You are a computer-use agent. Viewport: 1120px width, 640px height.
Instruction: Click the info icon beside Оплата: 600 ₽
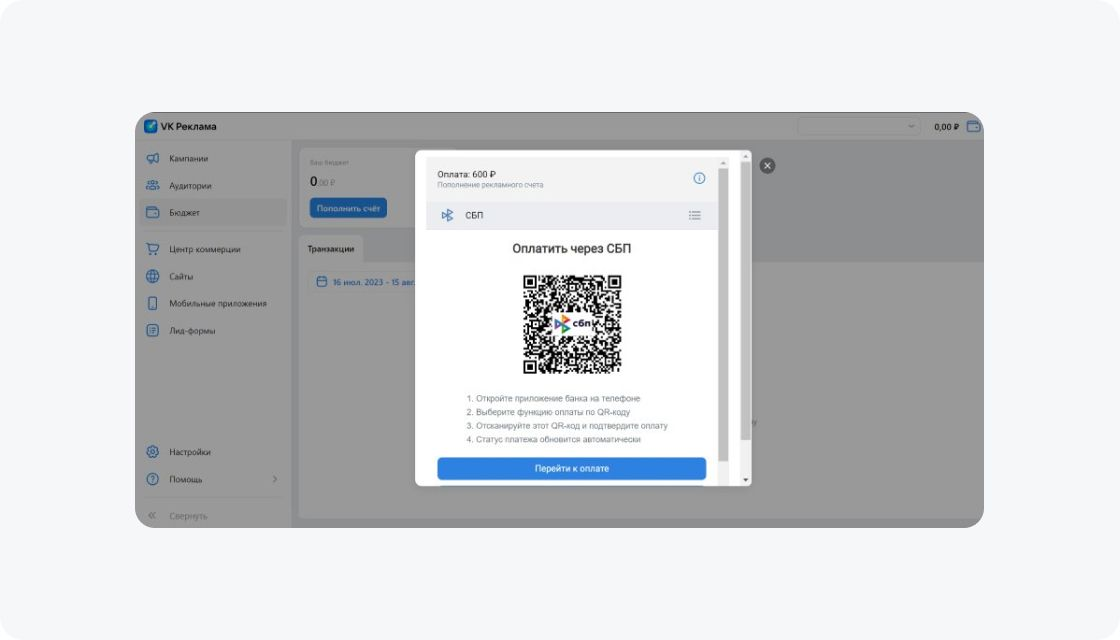(698, 177)
